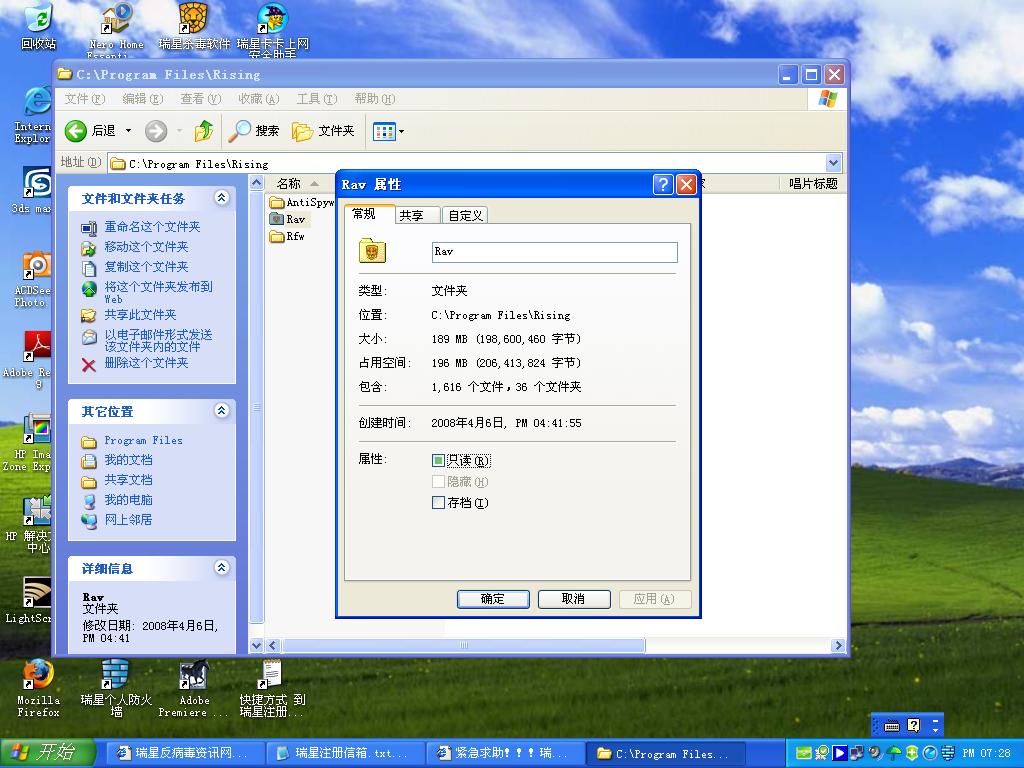Screen dimensions: 1024x768
Task: Click the dialog help question-mark button
Action: point(663,185)
